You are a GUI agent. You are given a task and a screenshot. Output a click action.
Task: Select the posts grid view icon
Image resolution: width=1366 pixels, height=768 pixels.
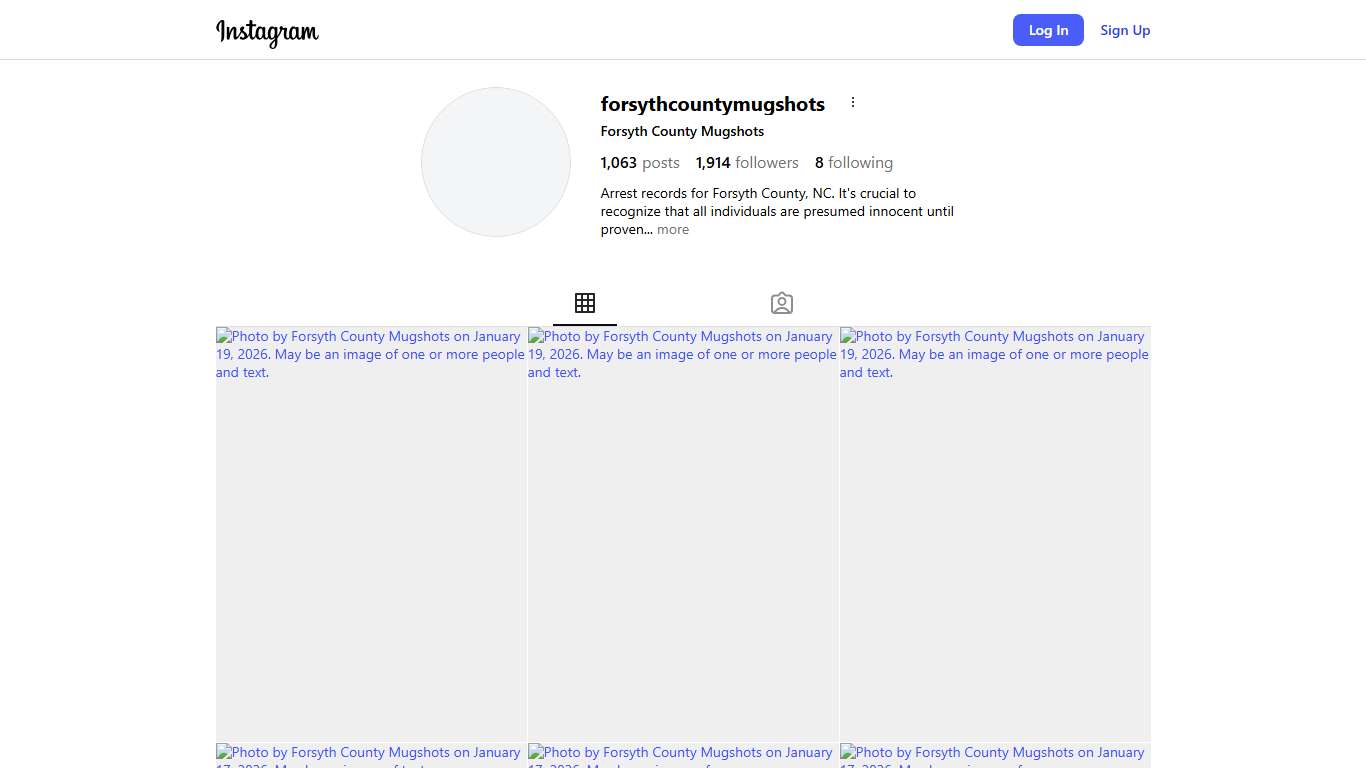[x=585, y=303]
